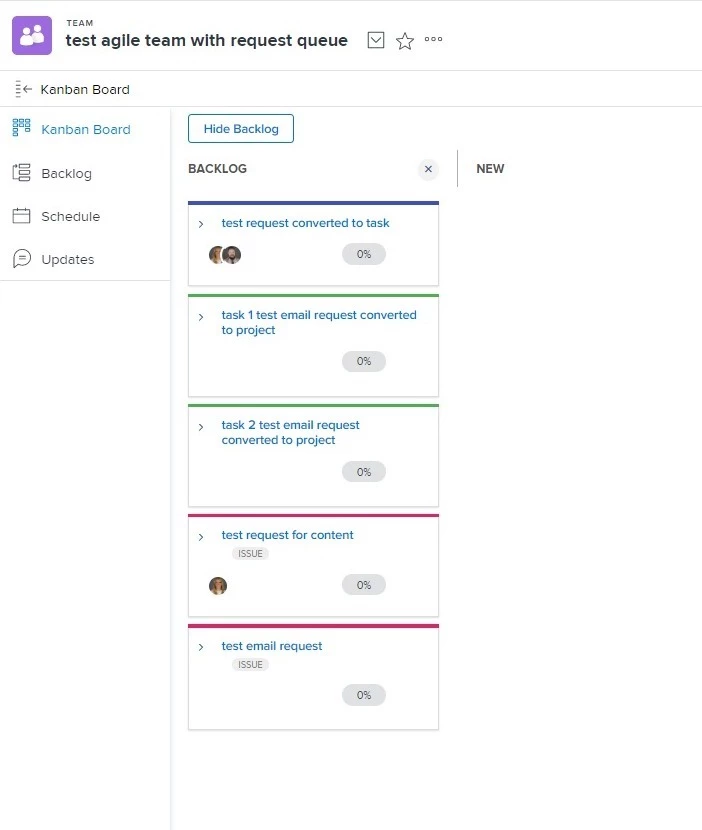
Task: Click the Kanban Board grid icon
Action: [x=22, y=128]
